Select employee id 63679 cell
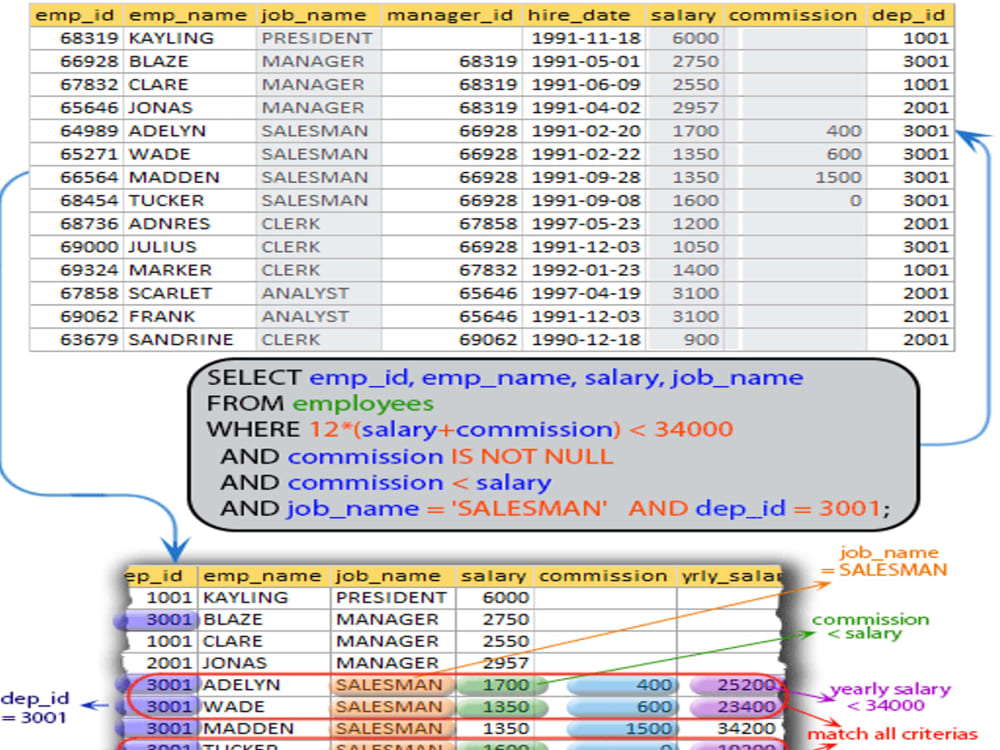1000x750 pixels. click(76, 339)
